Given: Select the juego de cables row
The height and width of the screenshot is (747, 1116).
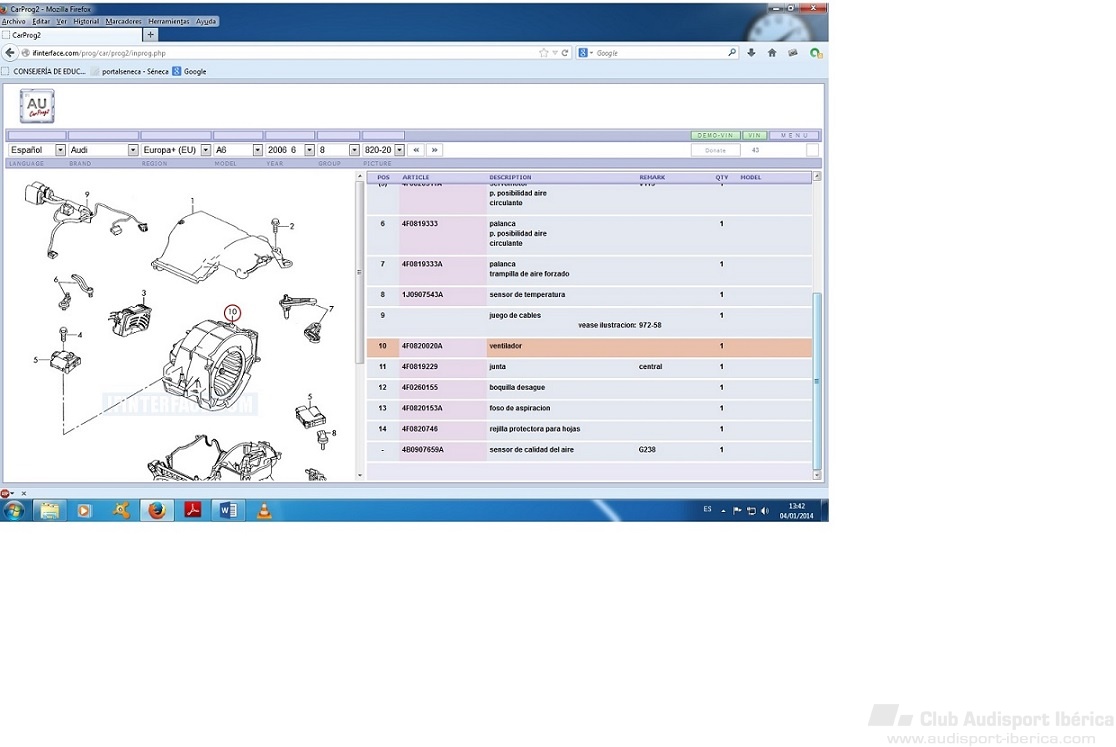Looking at the screenshot, I should (x=589, y=321).
